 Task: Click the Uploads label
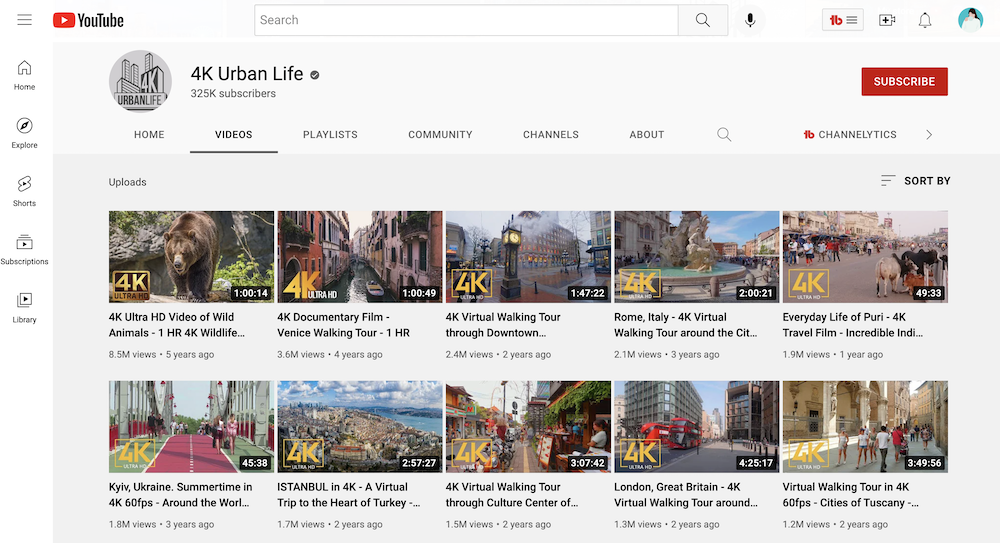128,182
